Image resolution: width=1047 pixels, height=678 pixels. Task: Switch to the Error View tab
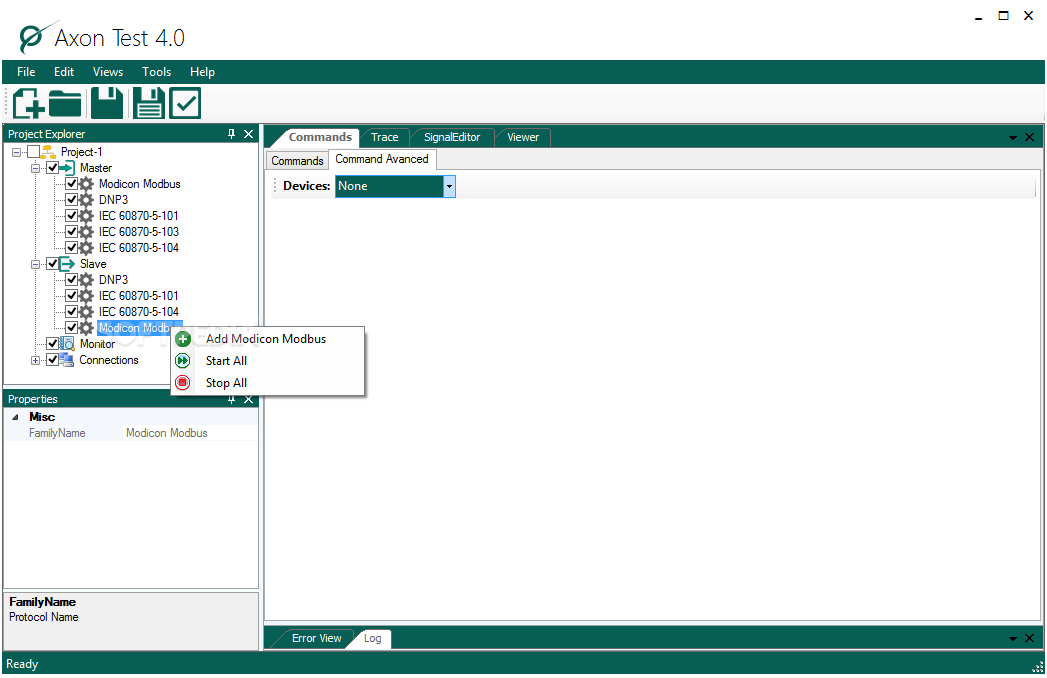tap(317, 639)
